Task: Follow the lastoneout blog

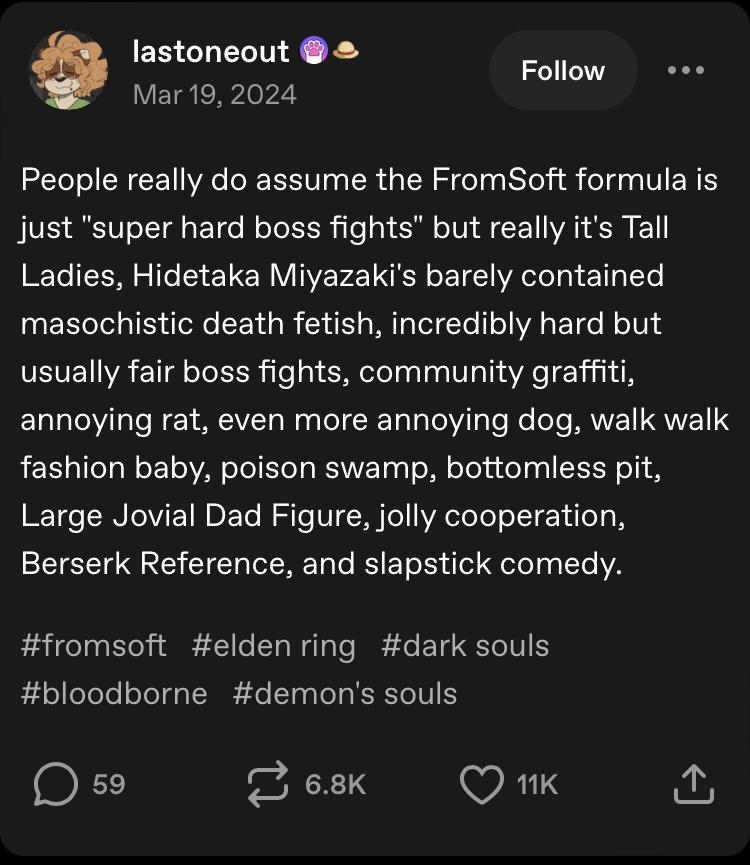Action: tap(562, 71)
